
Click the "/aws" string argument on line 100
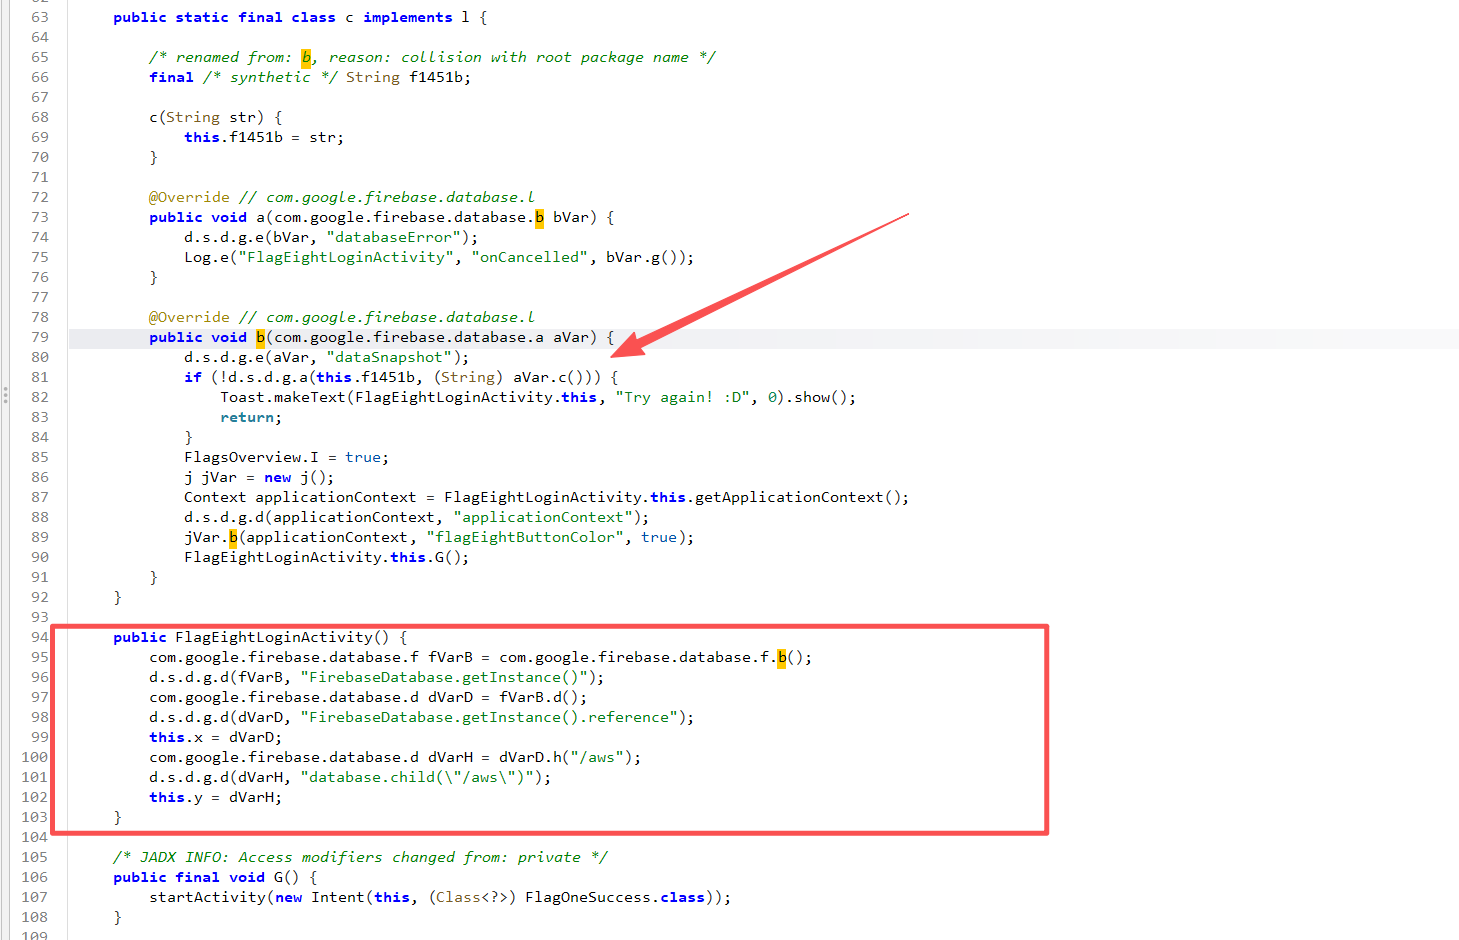tap(601, 757)
